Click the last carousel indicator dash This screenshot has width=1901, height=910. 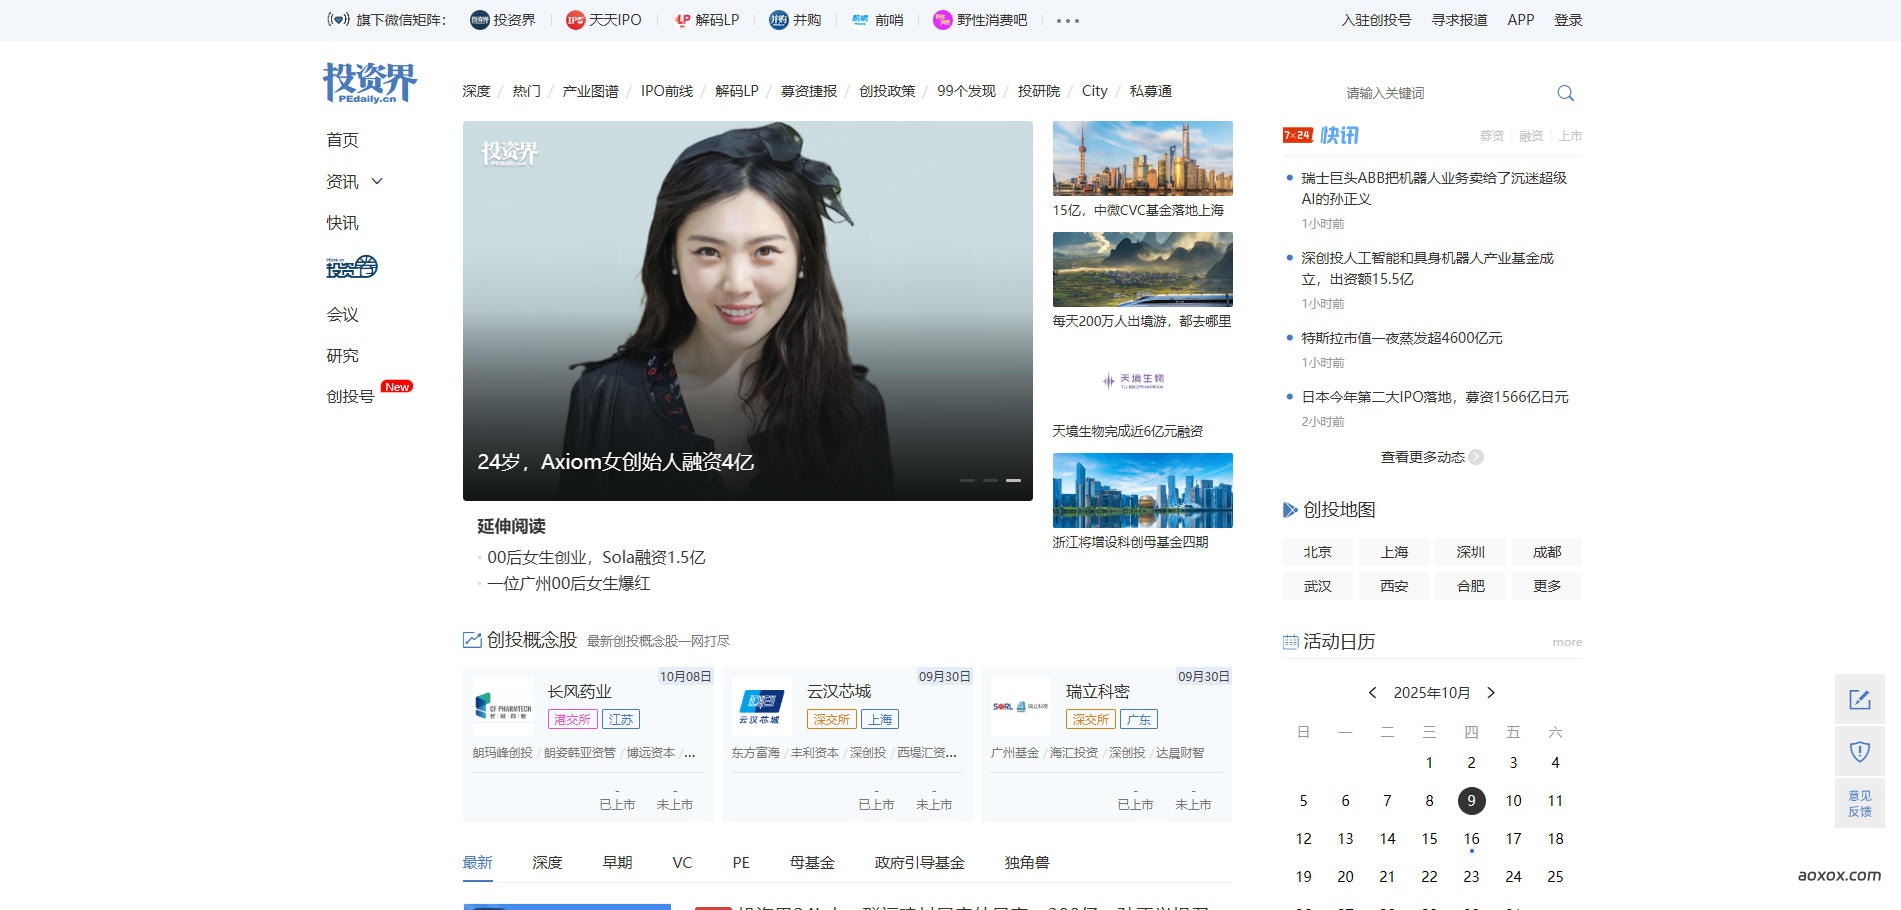[1013, 481]
